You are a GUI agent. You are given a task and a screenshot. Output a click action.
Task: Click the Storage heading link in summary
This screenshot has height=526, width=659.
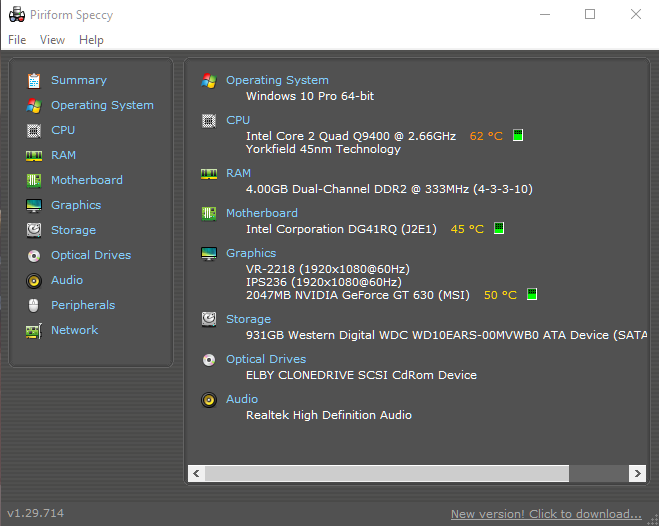[248, 319]
